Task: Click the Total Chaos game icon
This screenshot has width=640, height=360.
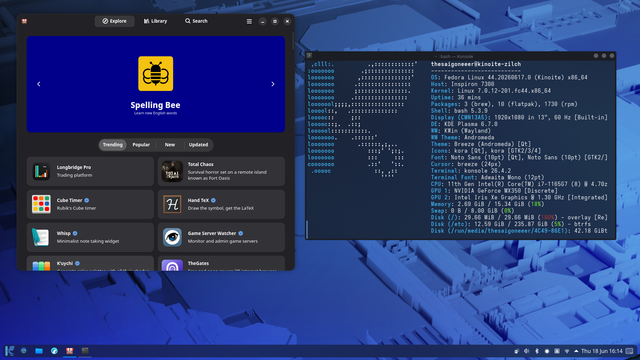Action: click(172, 171)
